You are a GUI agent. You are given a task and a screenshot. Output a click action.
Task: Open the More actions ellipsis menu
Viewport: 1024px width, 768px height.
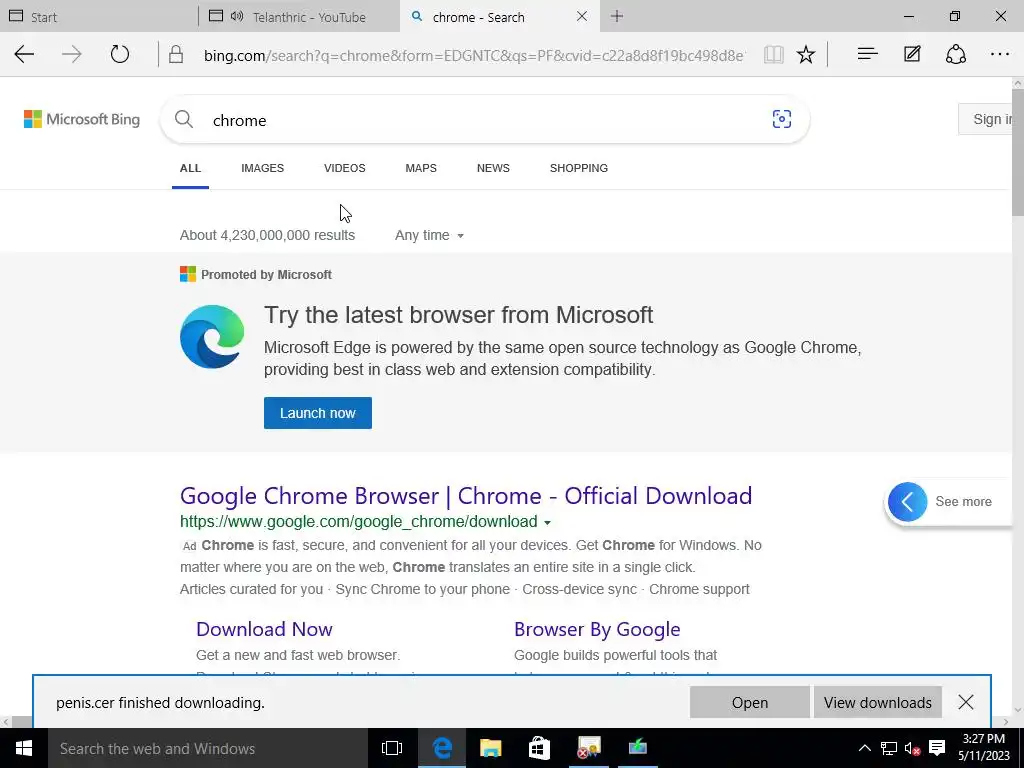point(1000,54)
